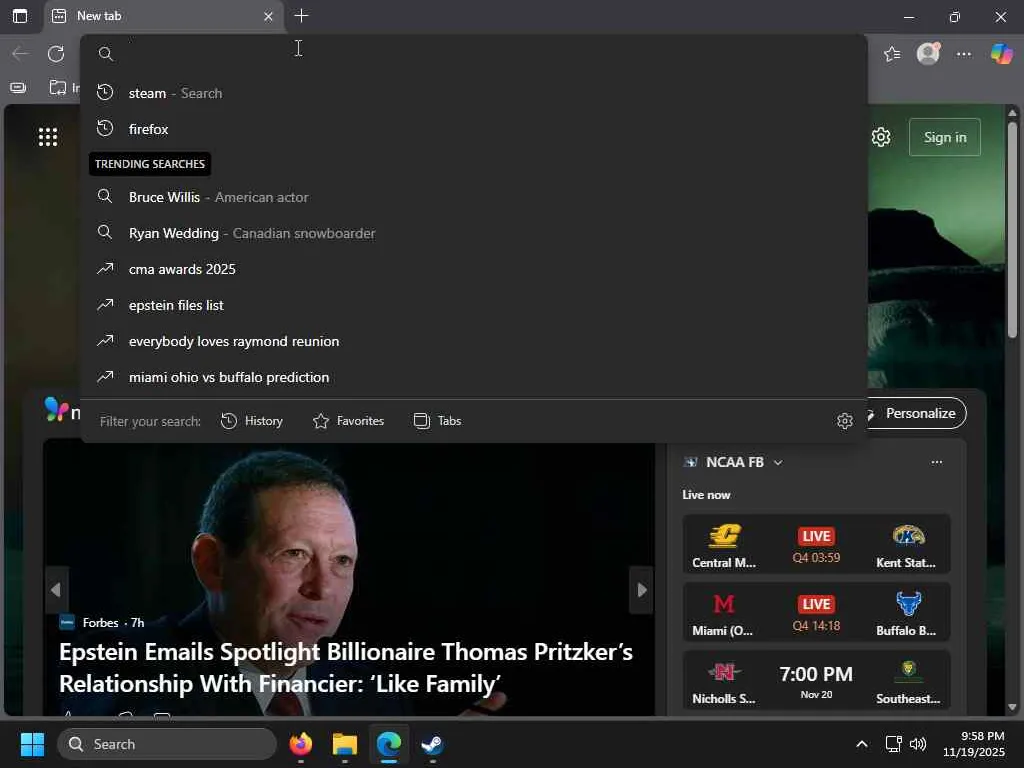
Task: Filter search by Tabs
Action: [438, 421]
